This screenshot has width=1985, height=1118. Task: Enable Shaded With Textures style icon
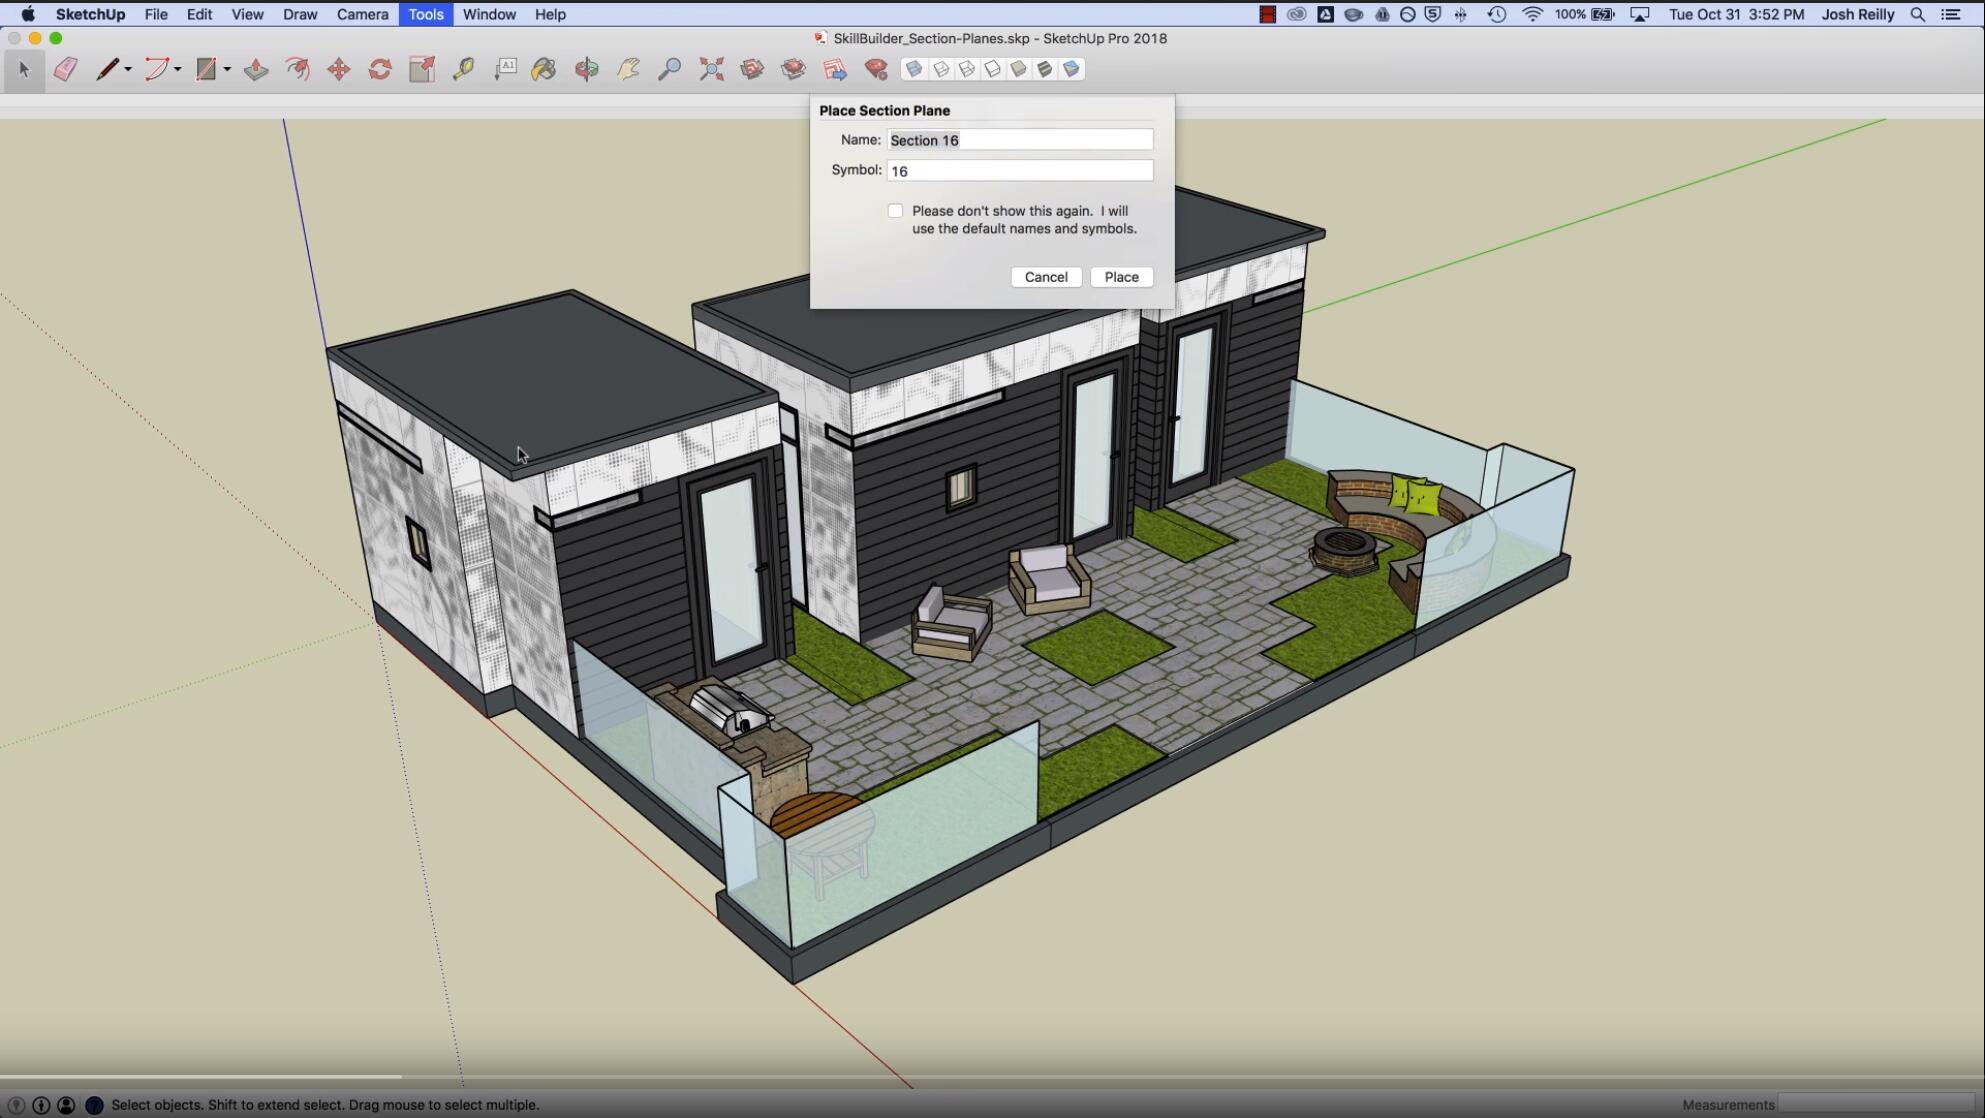[x=1044, y=69]
